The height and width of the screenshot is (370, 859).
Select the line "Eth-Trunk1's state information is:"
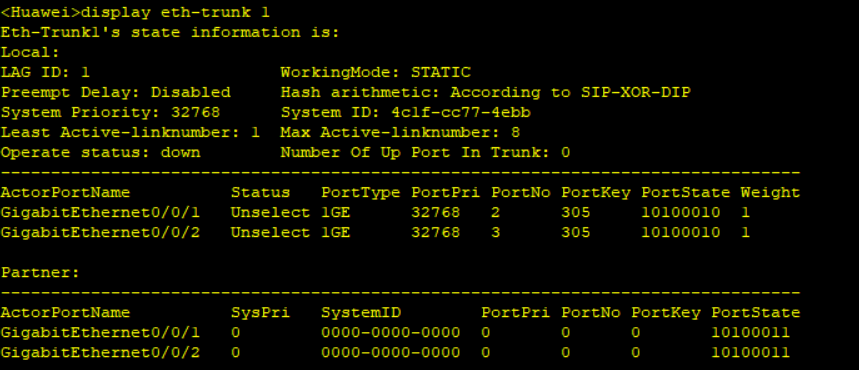click(170, 32)
